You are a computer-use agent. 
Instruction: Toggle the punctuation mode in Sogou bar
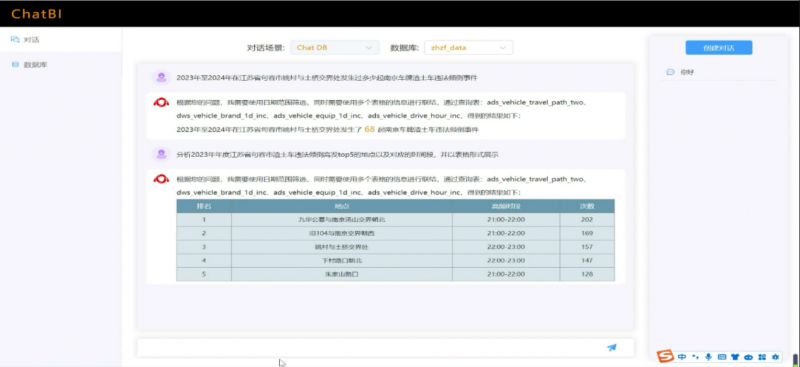[x=695, y=357]
